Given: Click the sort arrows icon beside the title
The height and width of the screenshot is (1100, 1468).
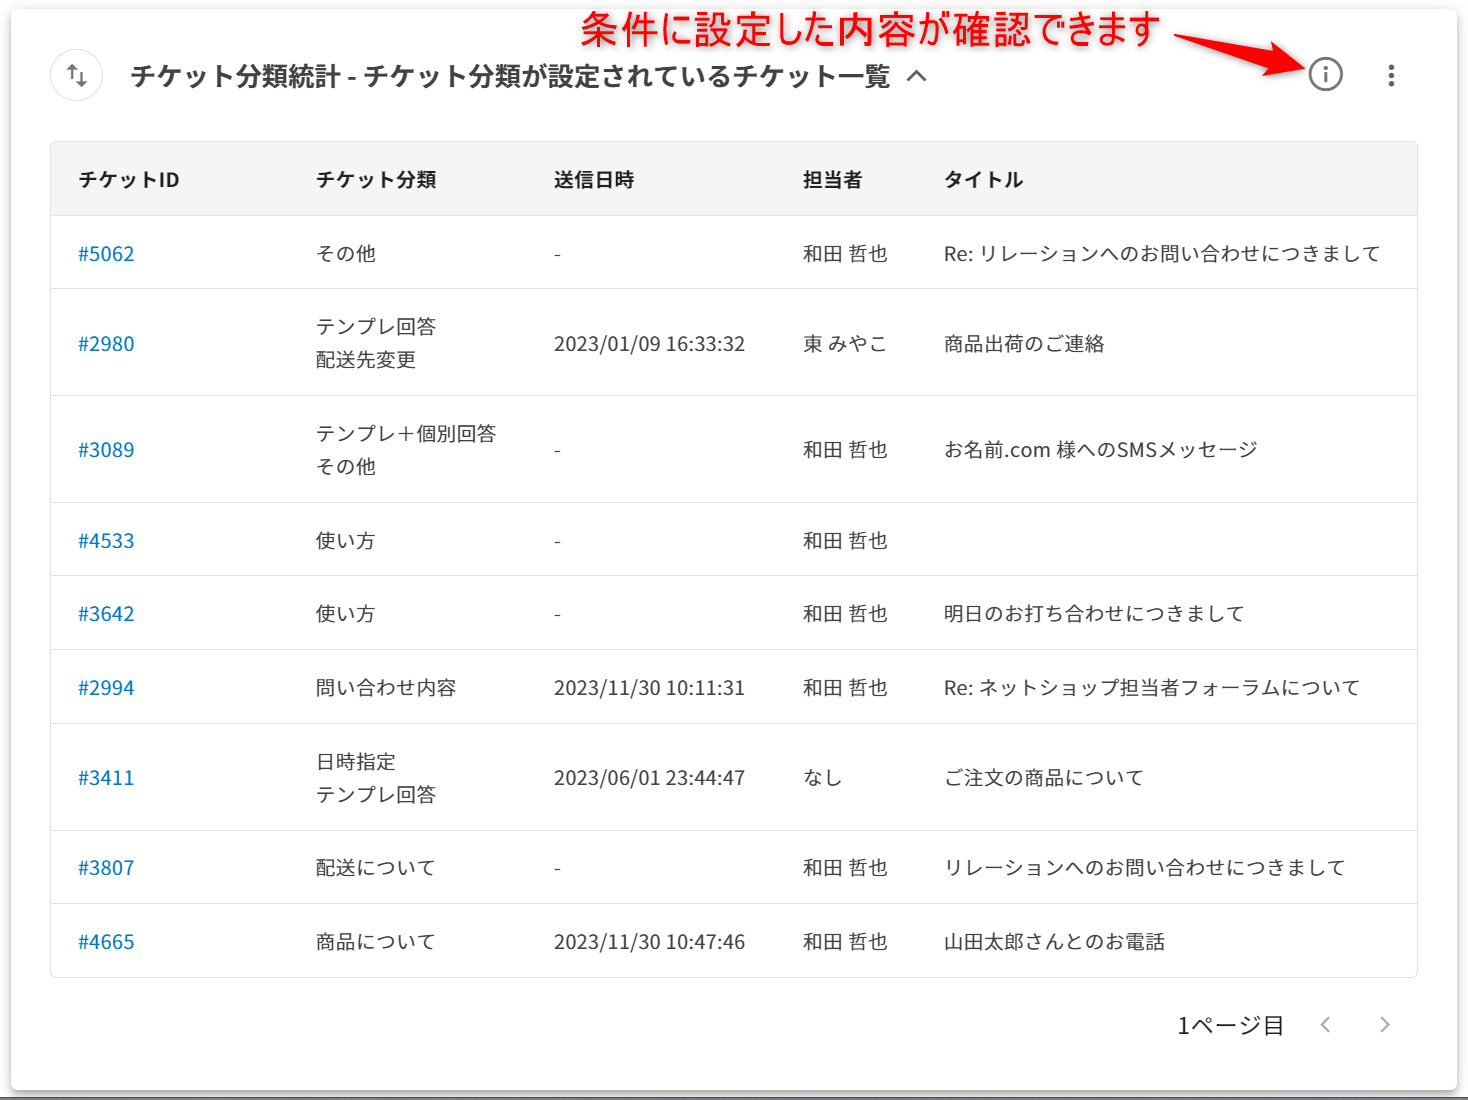Looking at the screenshot, I should 77,75.
